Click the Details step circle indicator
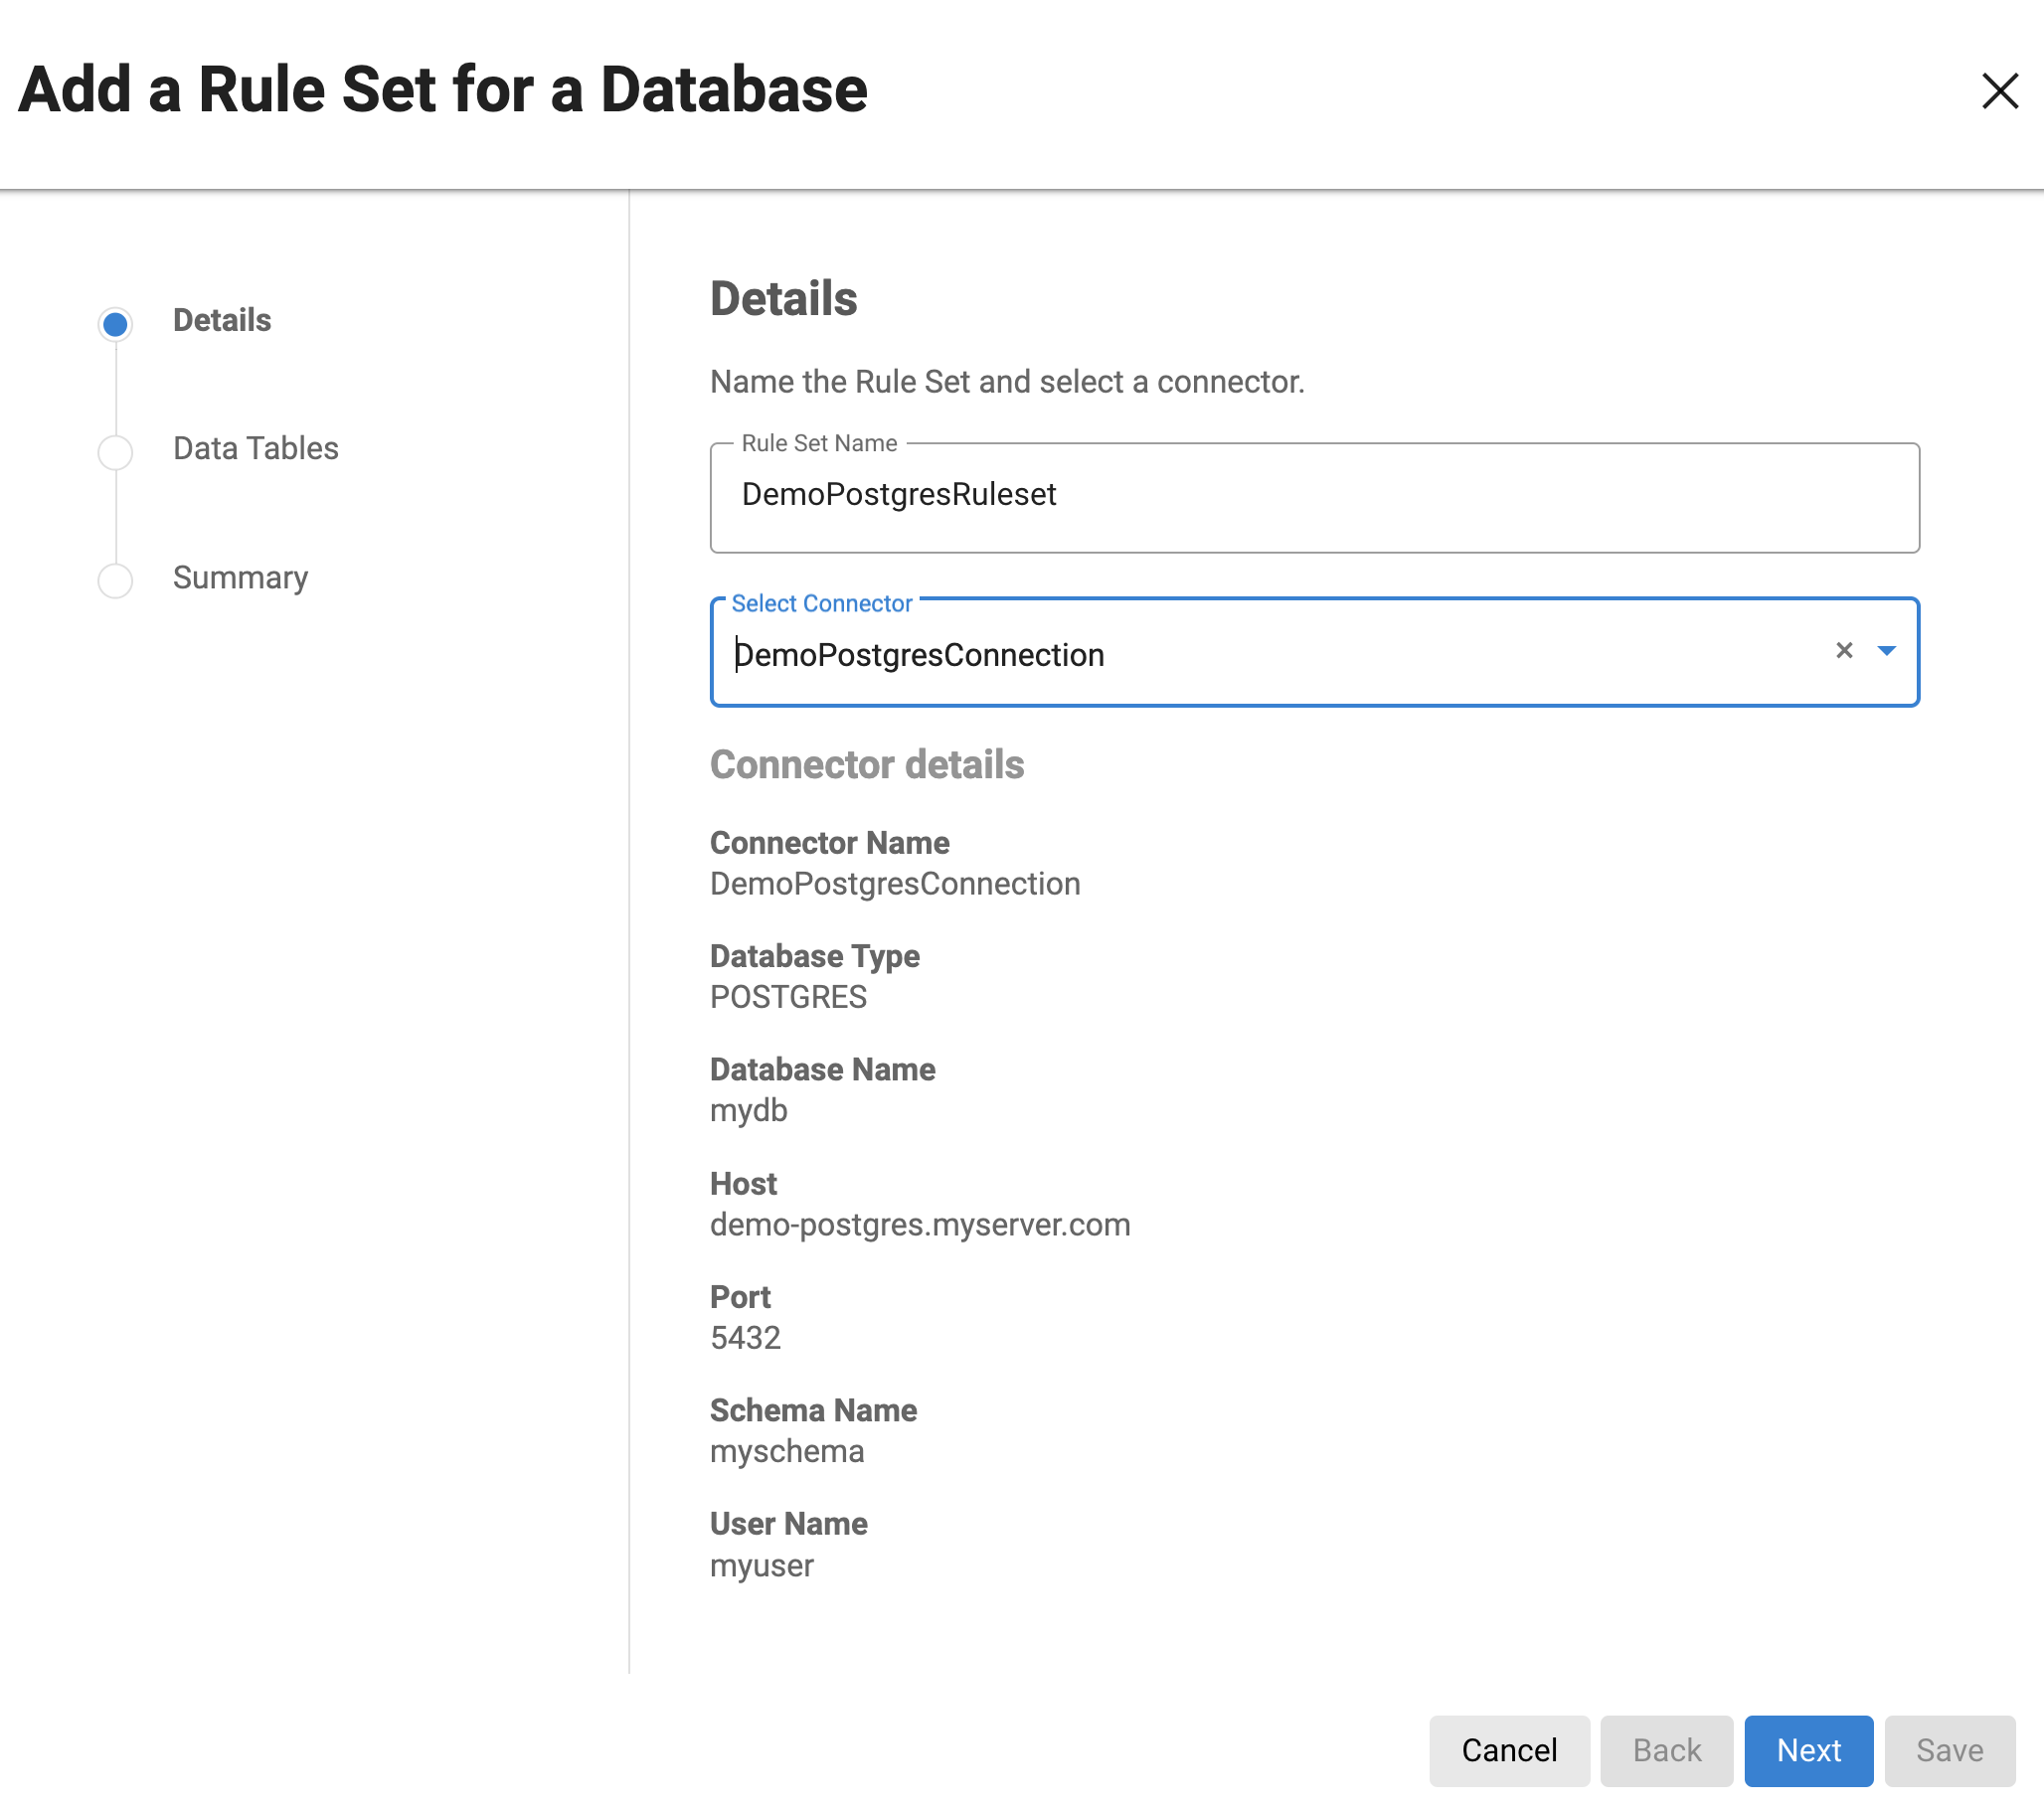The image size is (2044, 1809). (116, 324)
